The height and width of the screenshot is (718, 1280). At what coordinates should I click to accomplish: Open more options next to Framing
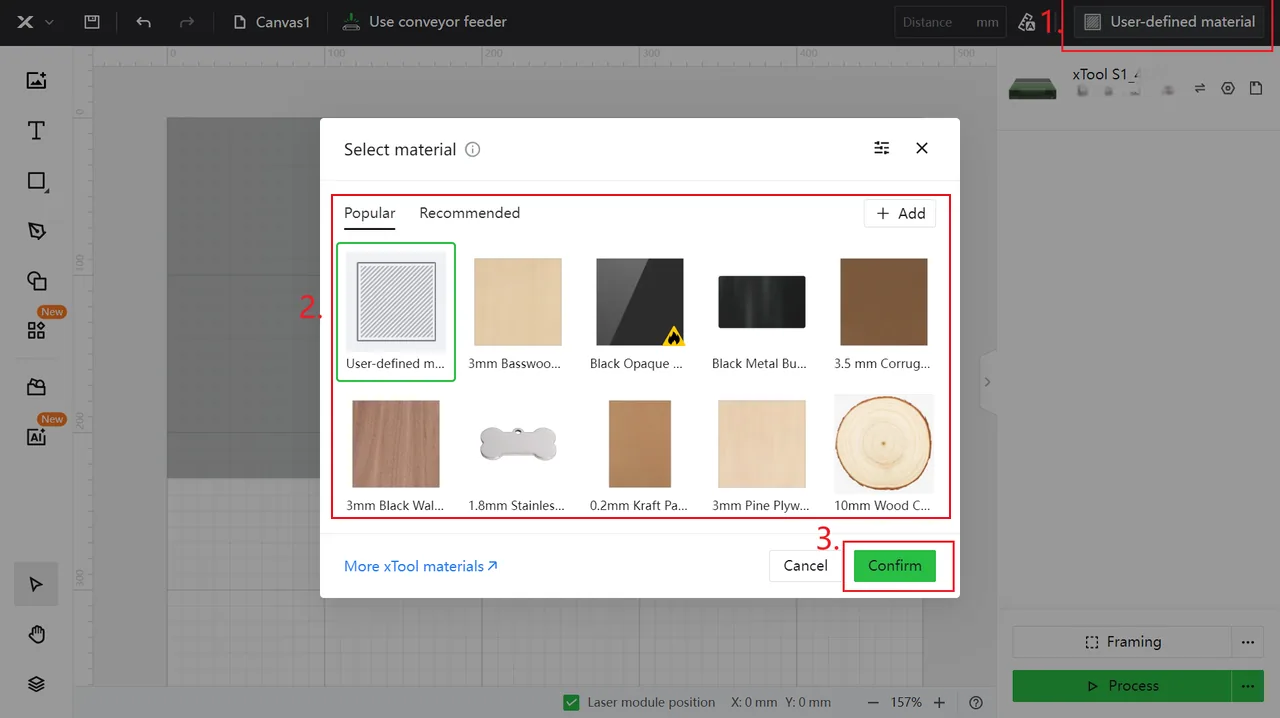point(1247,642)
